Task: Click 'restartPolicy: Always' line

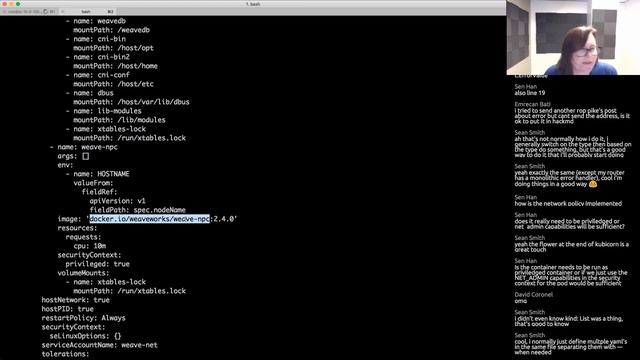Action: point(84,318)
